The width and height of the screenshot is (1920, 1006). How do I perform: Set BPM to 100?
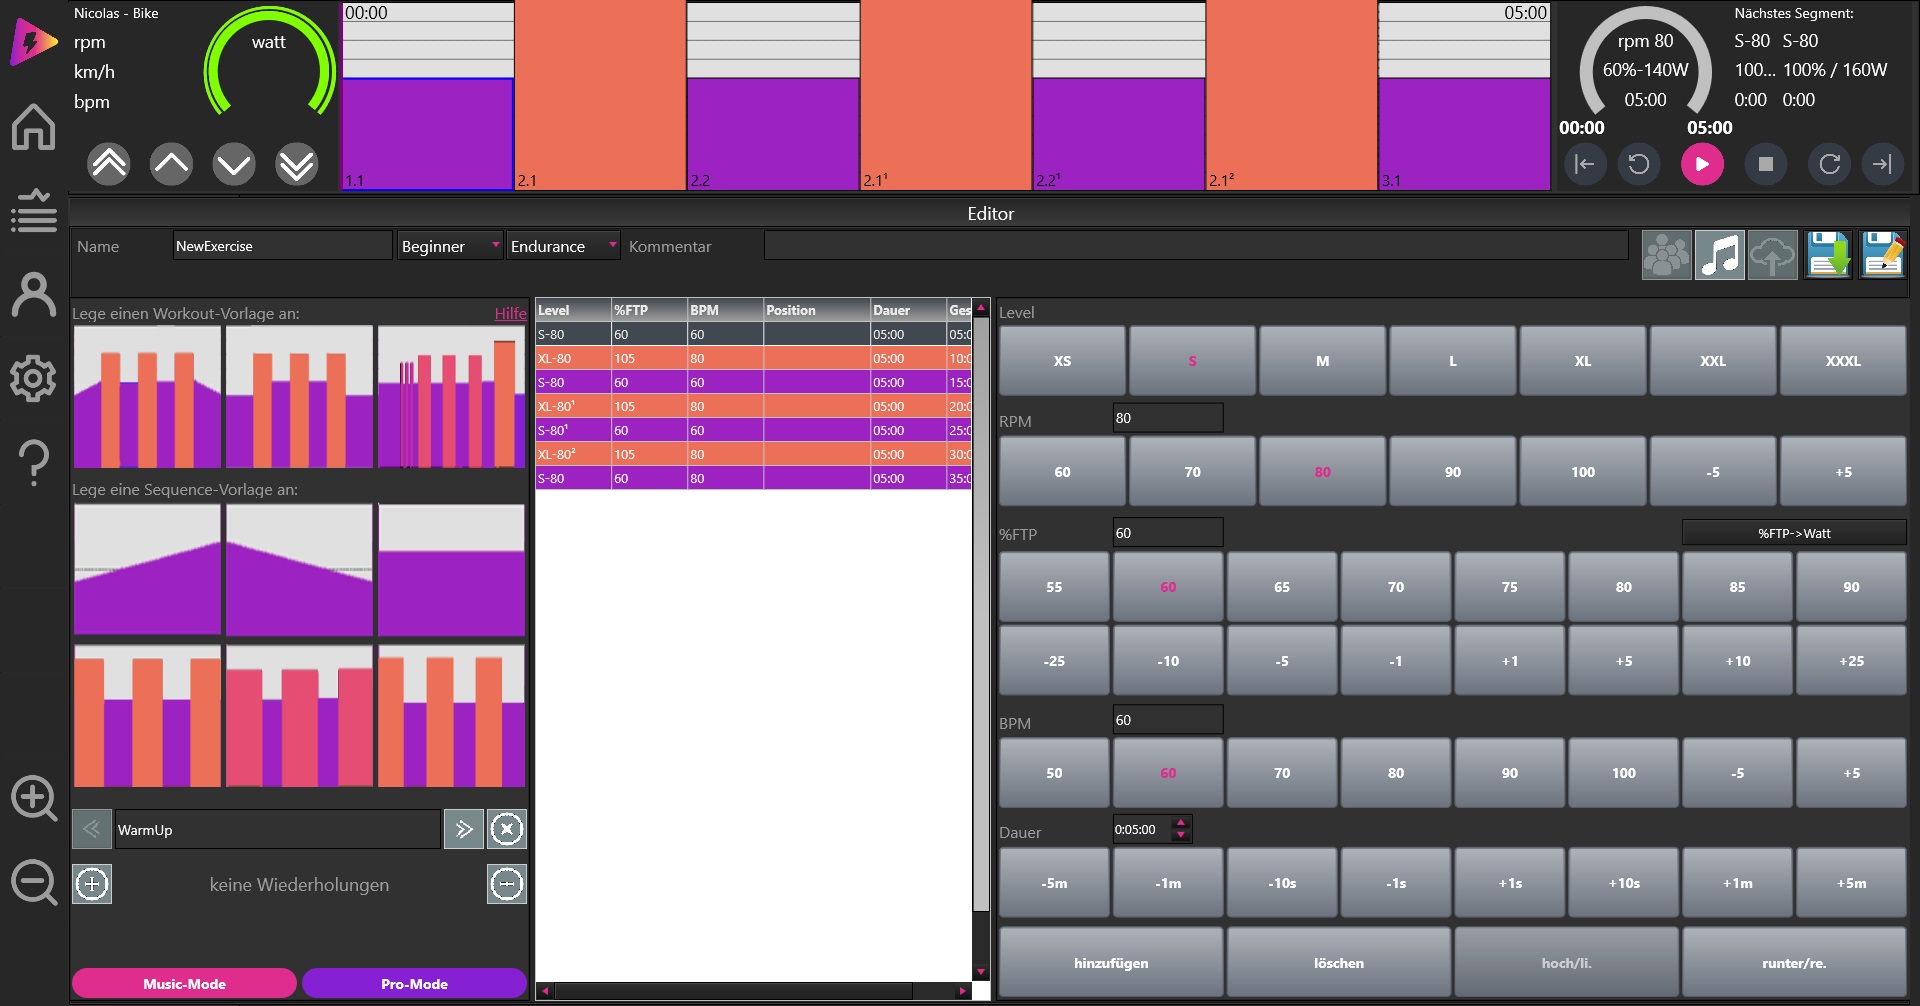pos(1624,773)
